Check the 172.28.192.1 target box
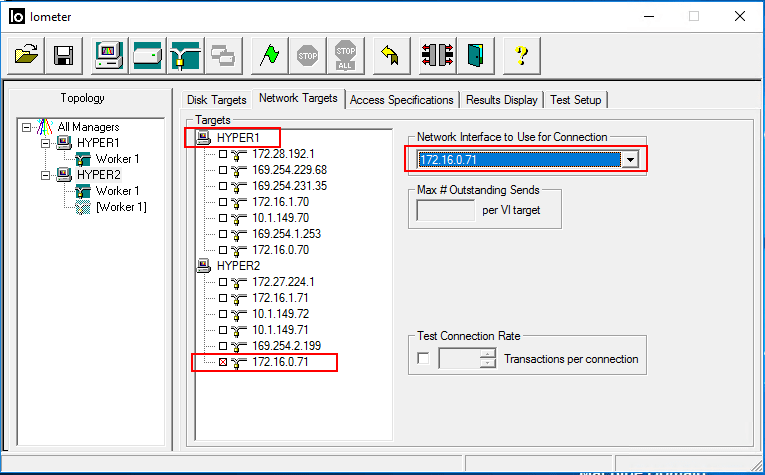 223,154
